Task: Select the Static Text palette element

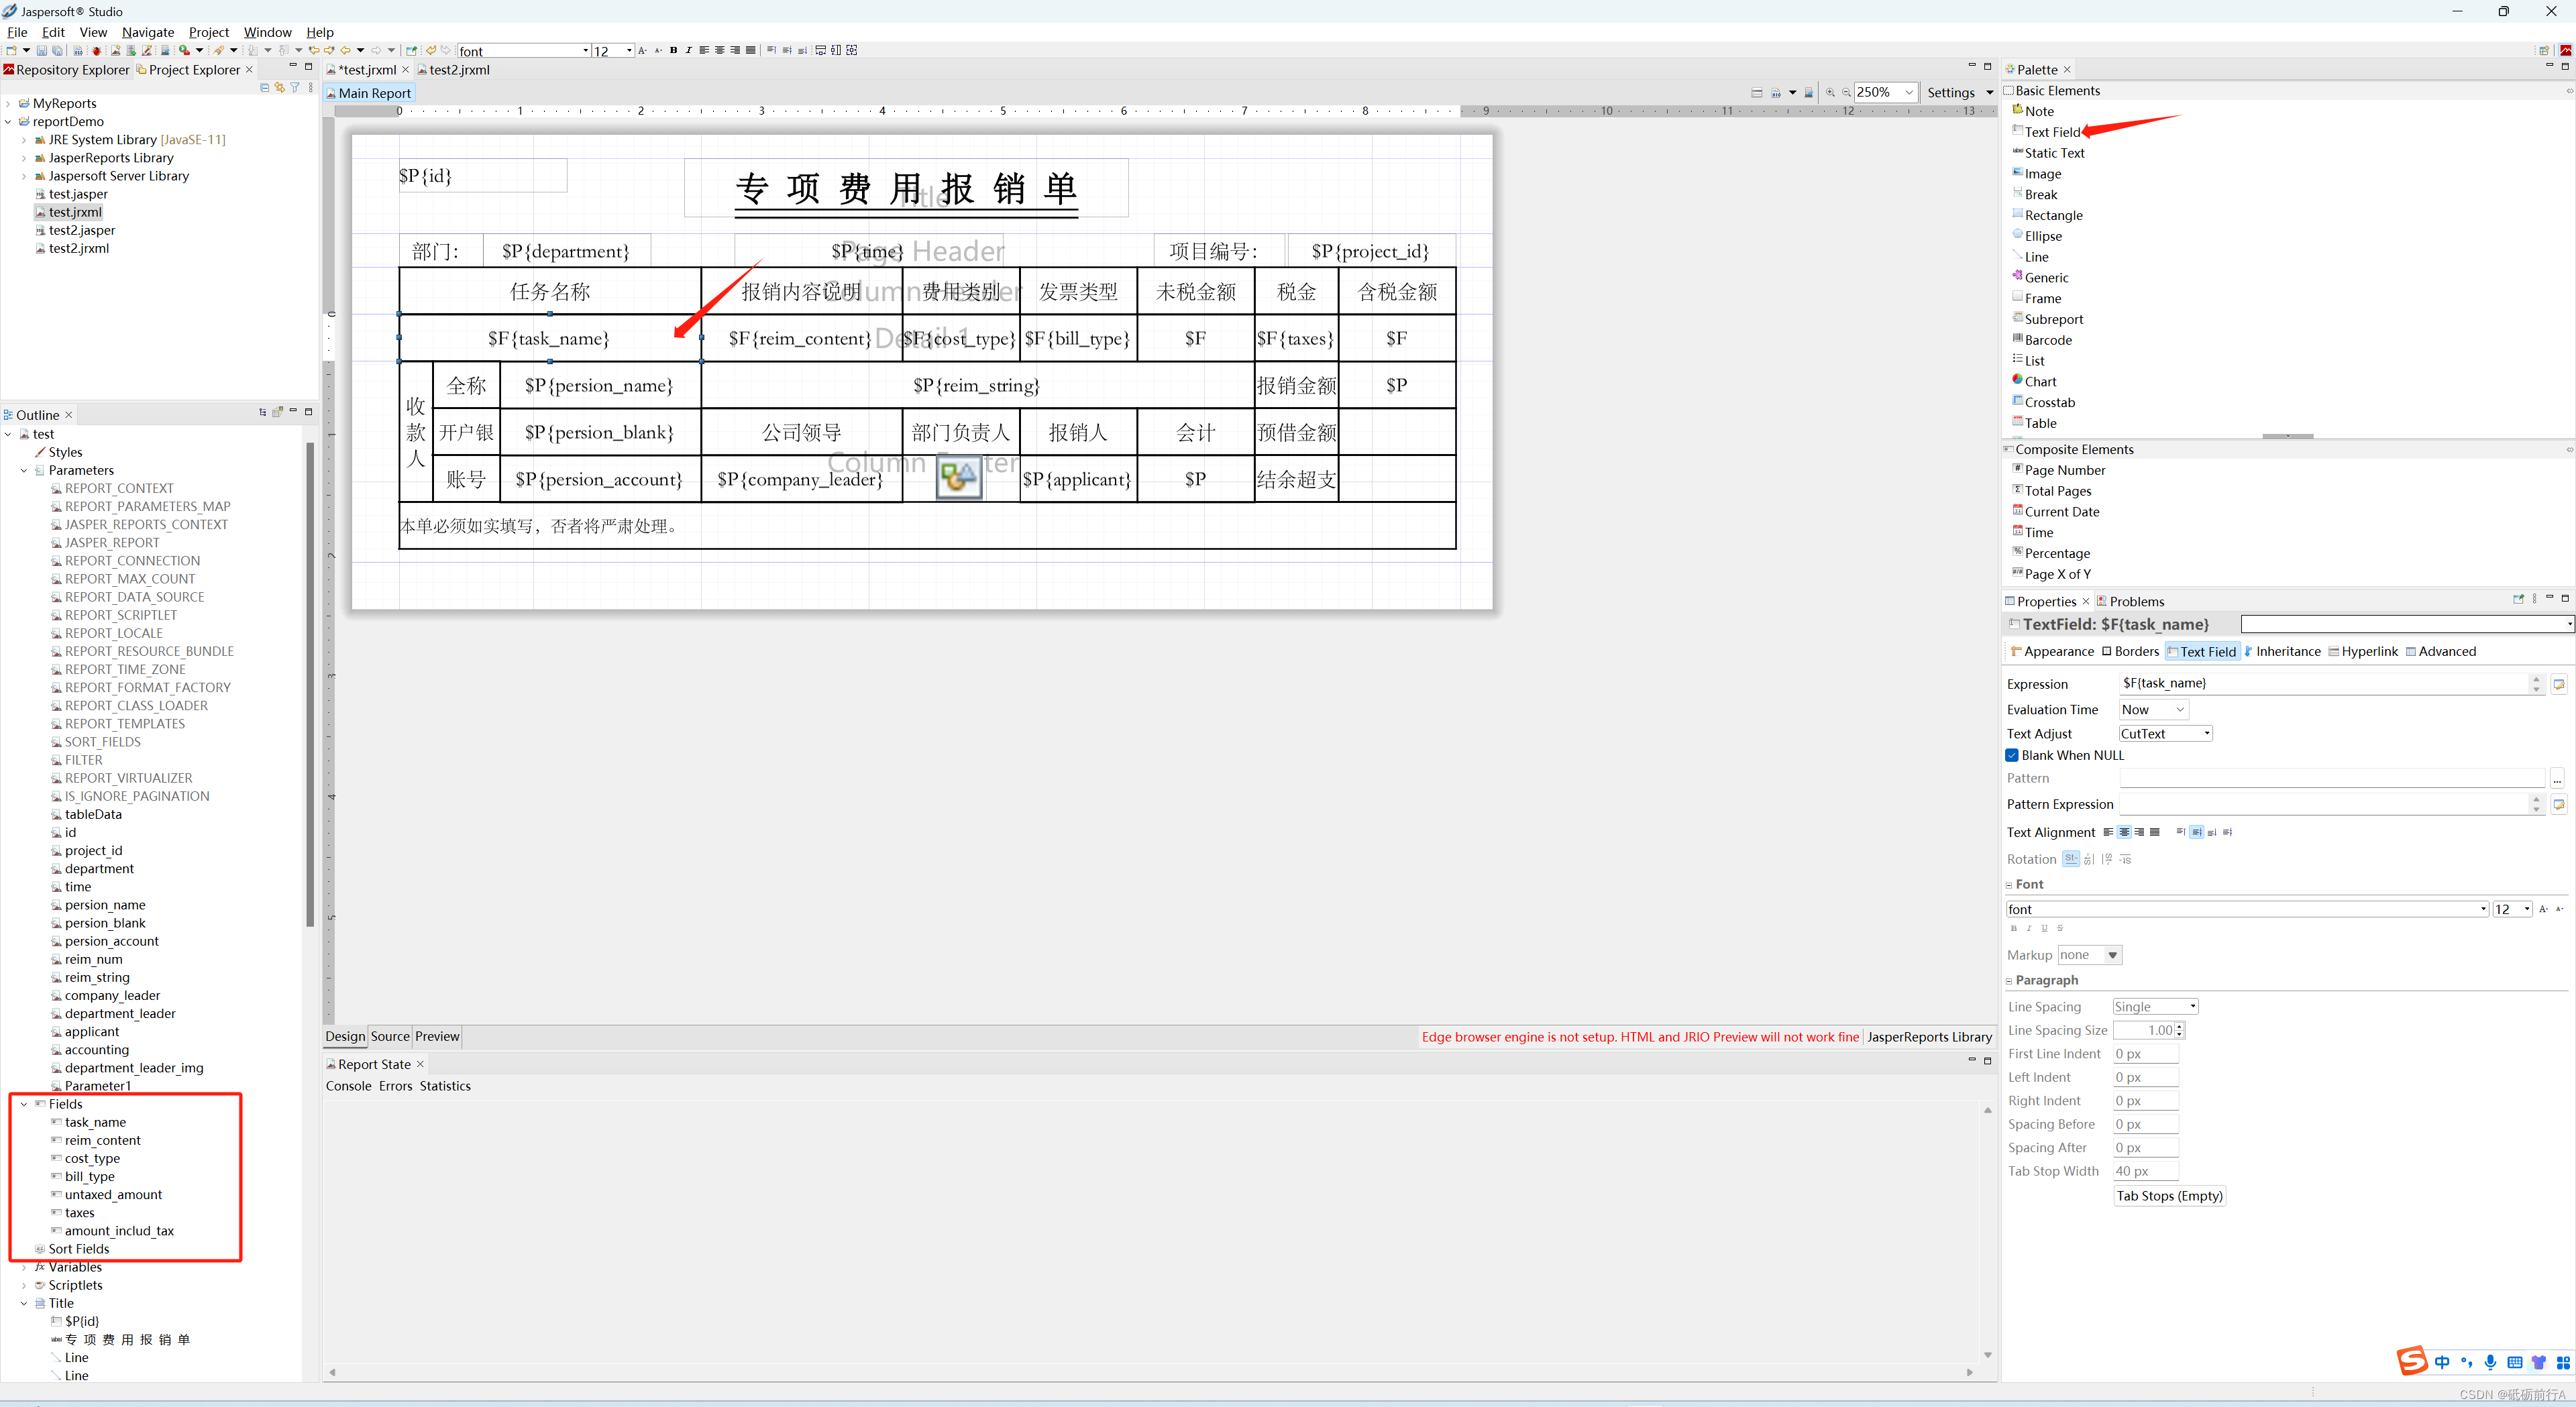Action: pos(2048,153)
